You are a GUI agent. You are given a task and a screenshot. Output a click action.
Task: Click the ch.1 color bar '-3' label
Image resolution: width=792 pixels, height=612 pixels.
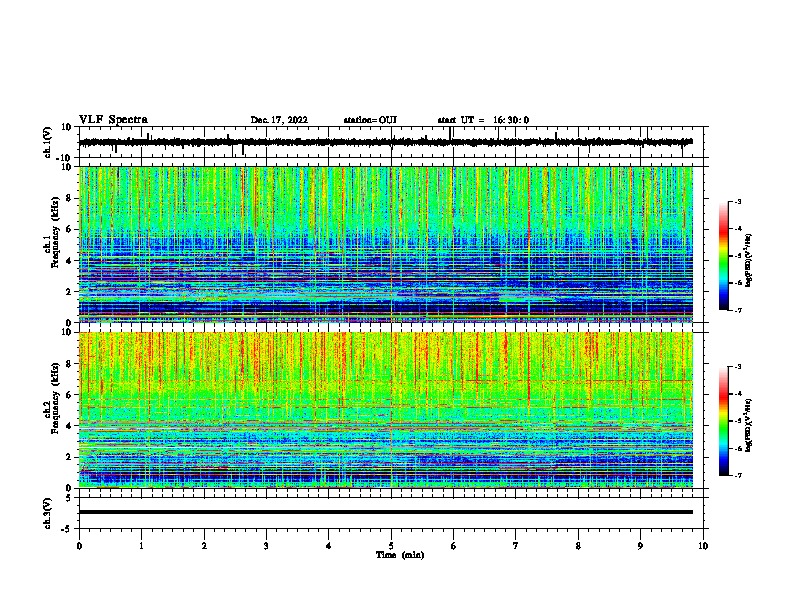tap(737, 202)
